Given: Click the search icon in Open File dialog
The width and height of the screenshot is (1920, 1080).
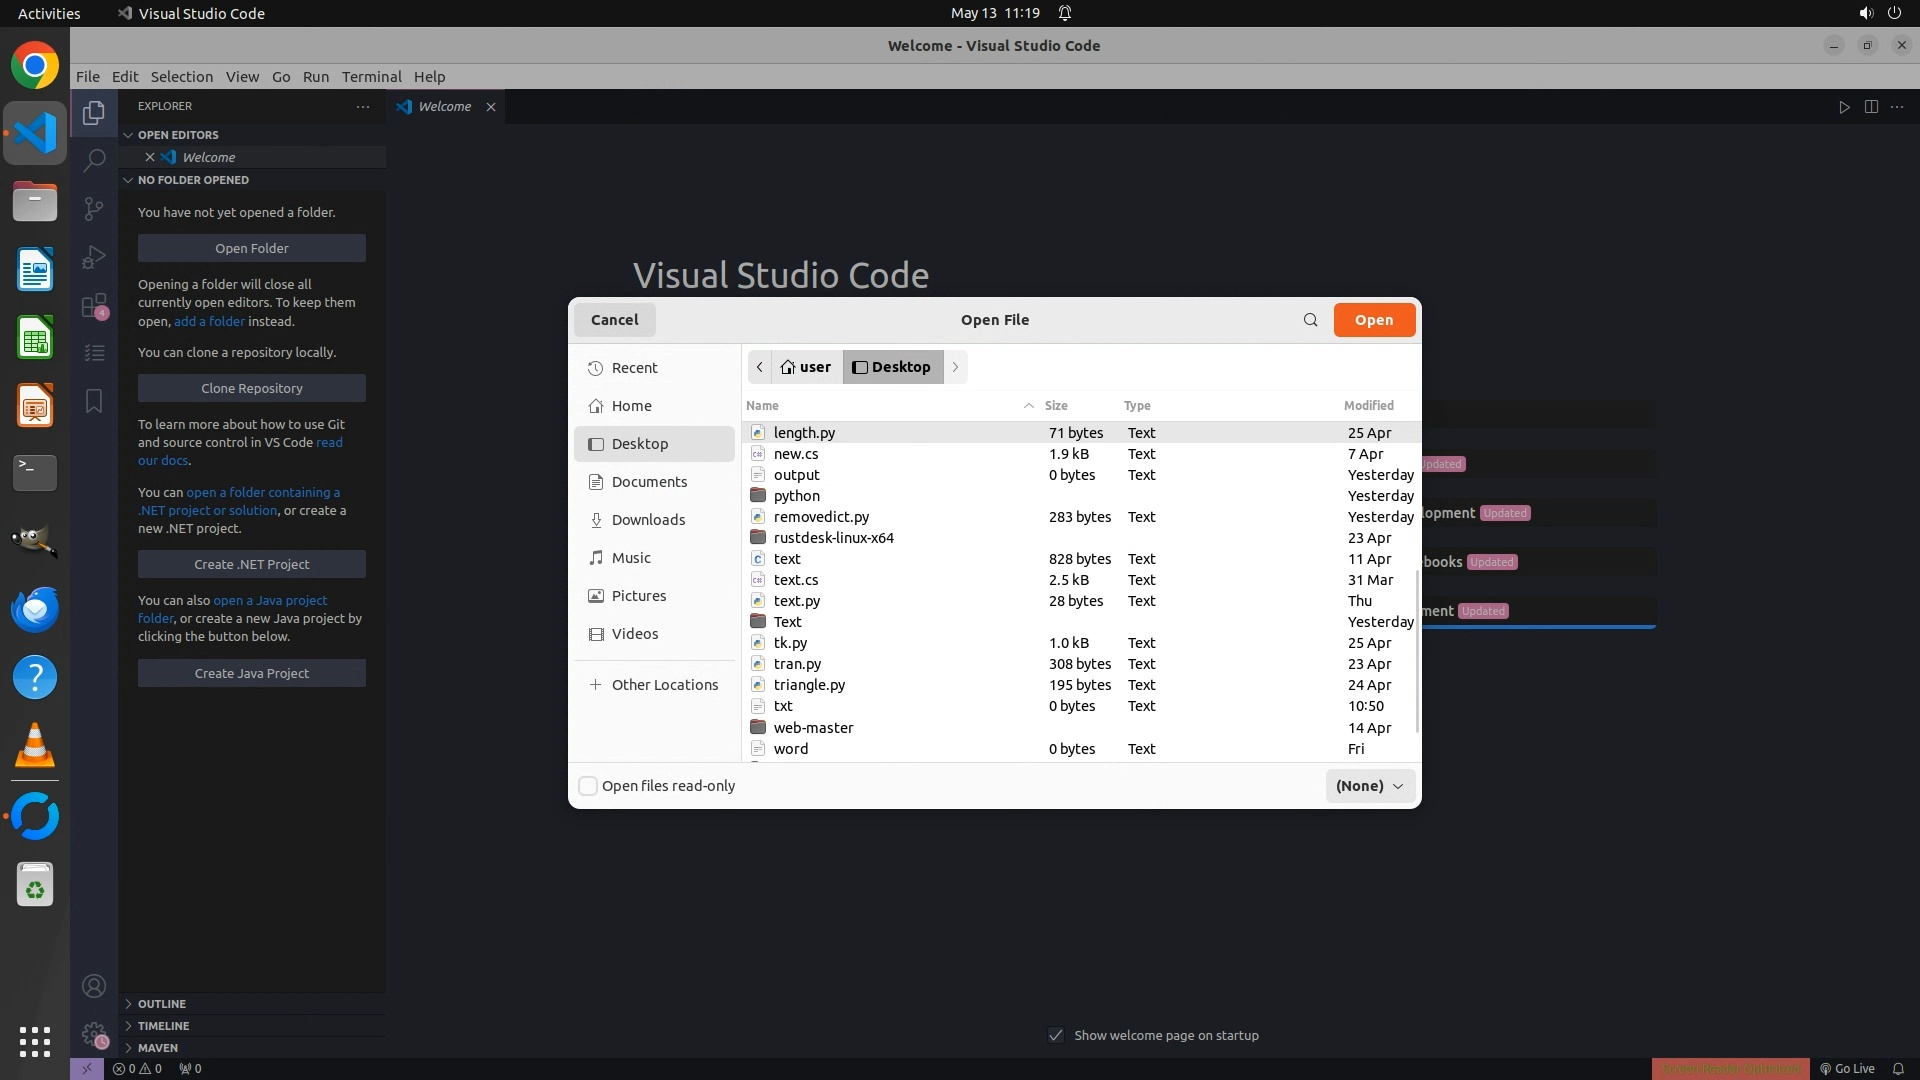Looking at the screenshot, I should 1310,320.
